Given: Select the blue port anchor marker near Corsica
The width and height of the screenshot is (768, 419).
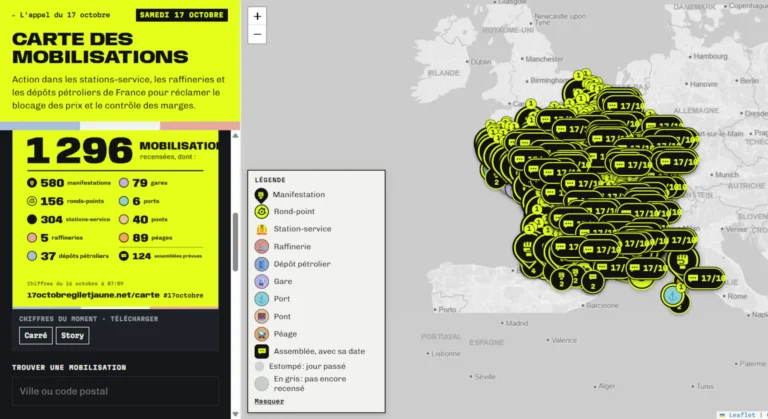Looking at the screenshot, I should 672,296.
